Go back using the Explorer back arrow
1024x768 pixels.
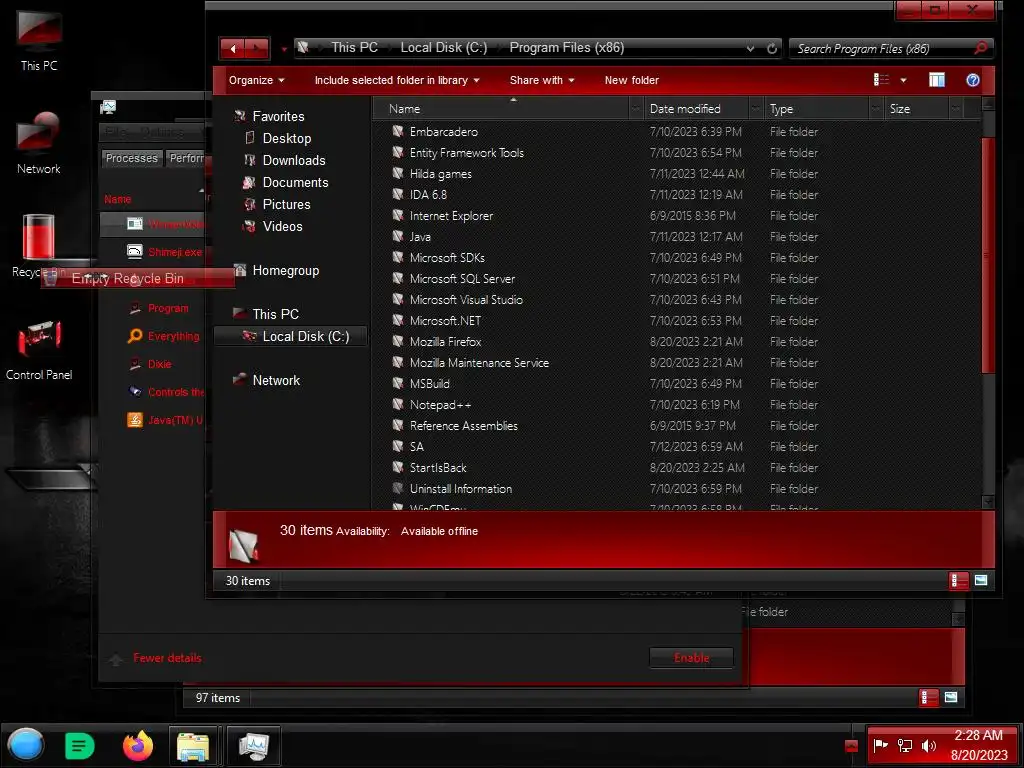click(232, 48)
